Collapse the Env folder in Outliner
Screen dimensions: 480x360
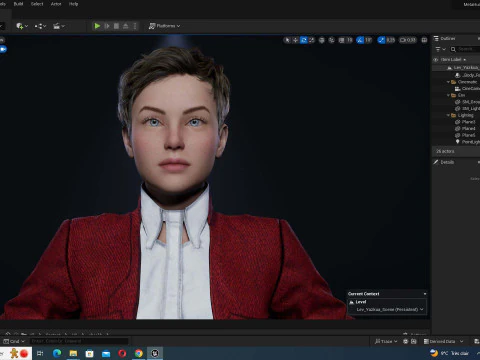point(448,95)
